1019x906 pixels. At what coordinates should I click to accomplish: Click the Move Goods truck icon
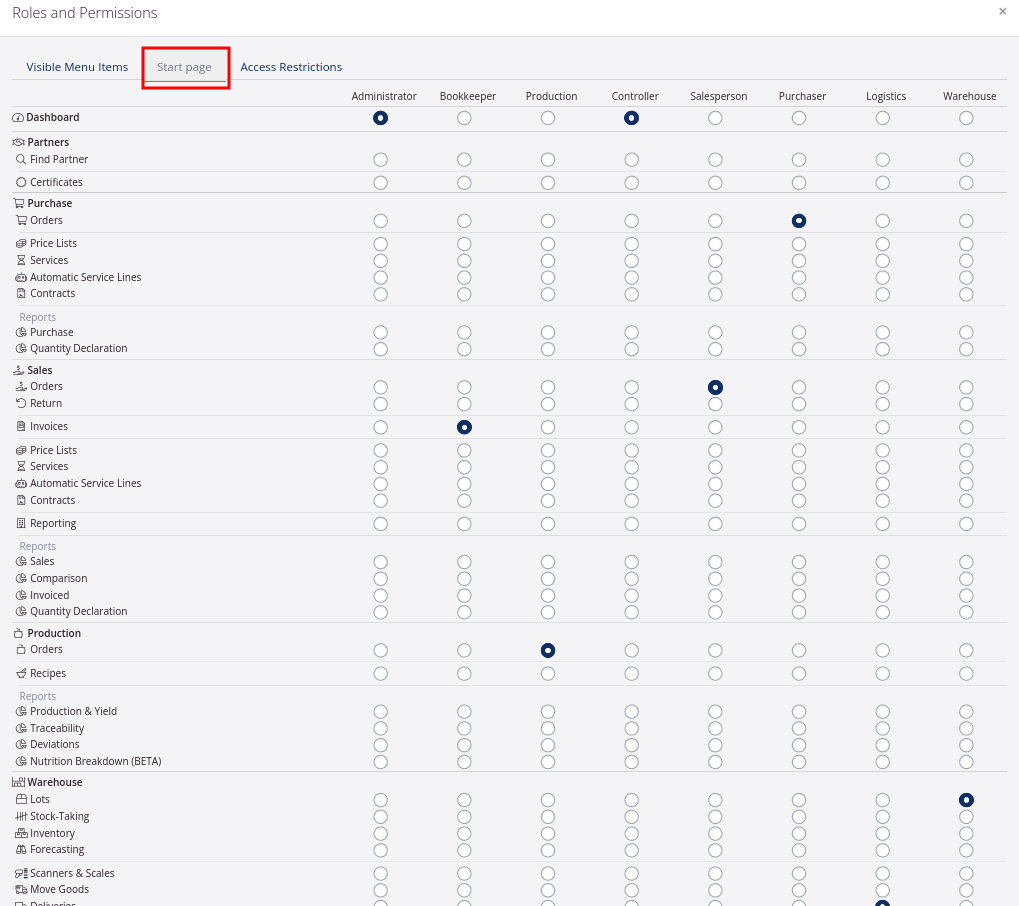click(21, 890)
